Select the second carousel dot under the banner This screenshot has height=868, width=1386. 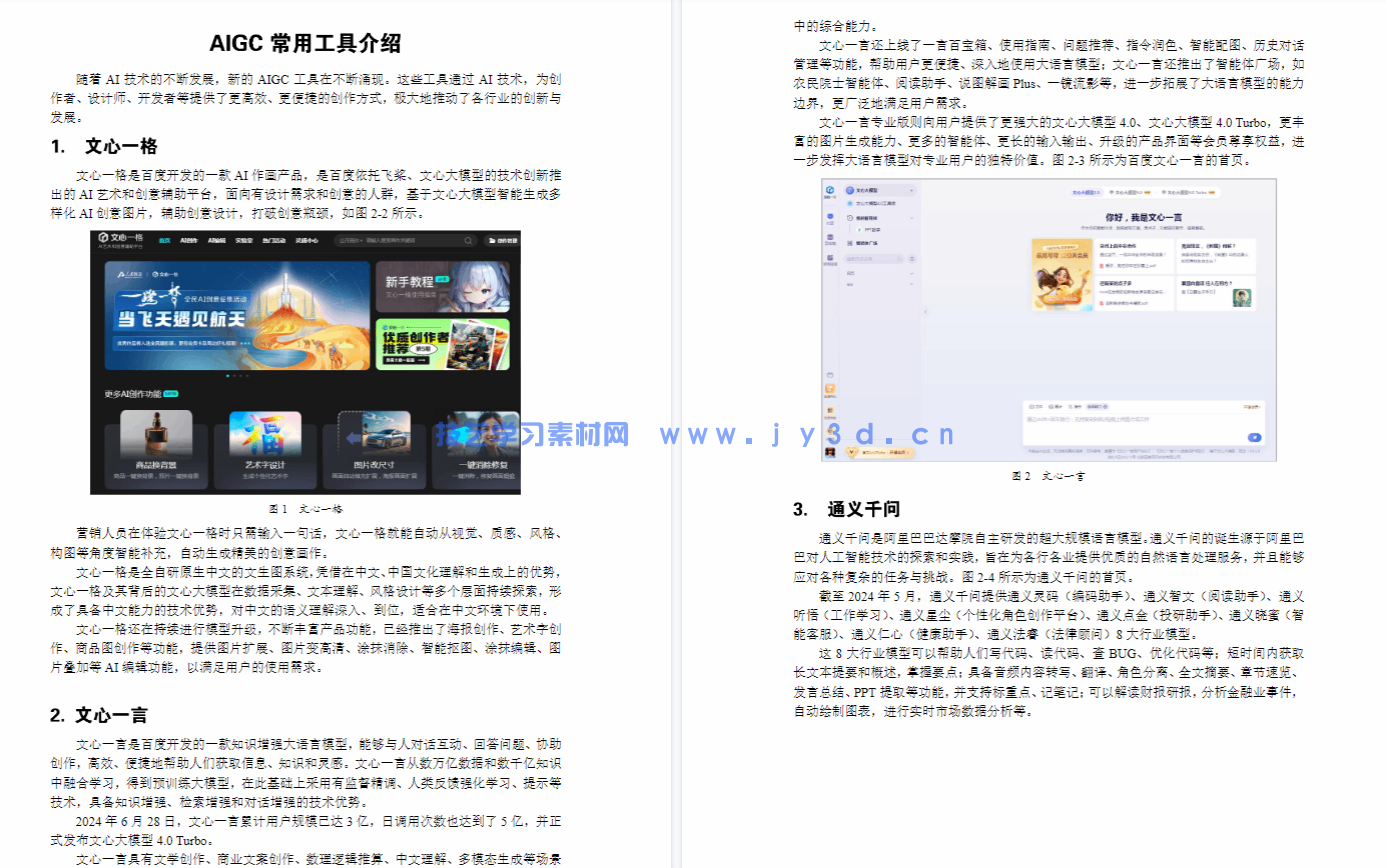tap(234, 375)
